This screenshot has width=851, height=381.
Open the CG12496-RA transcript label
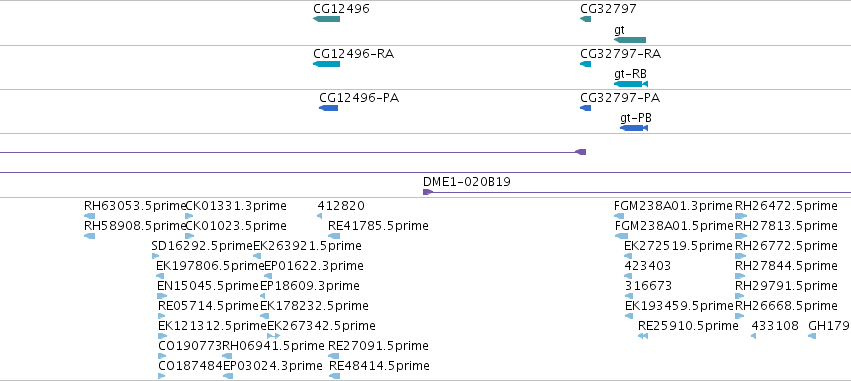[353, 54]
